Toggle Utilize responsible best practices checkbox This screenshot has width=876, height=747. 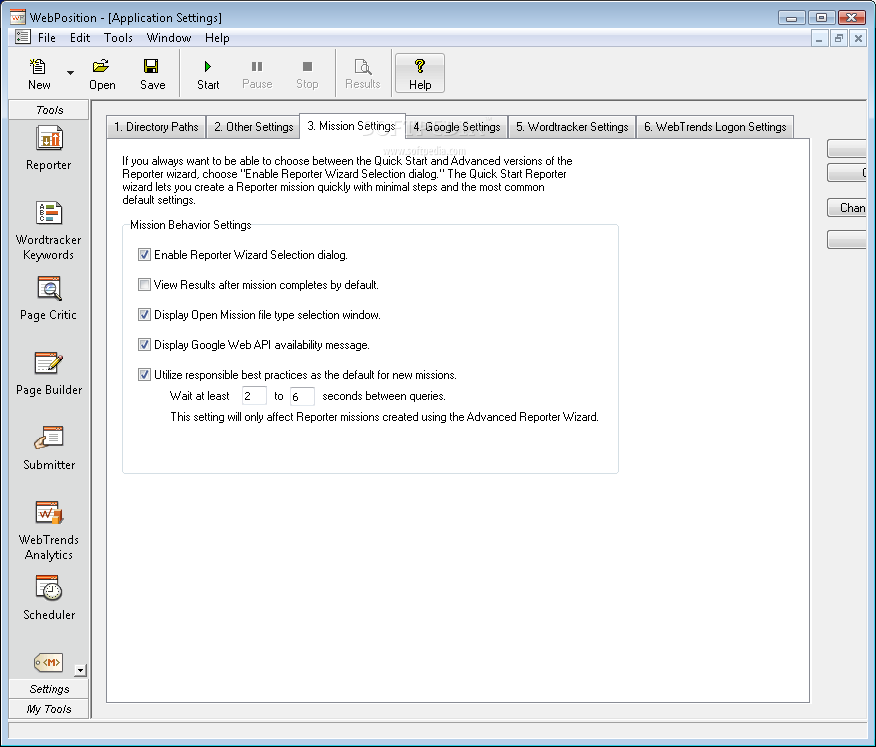click(144, 375)
